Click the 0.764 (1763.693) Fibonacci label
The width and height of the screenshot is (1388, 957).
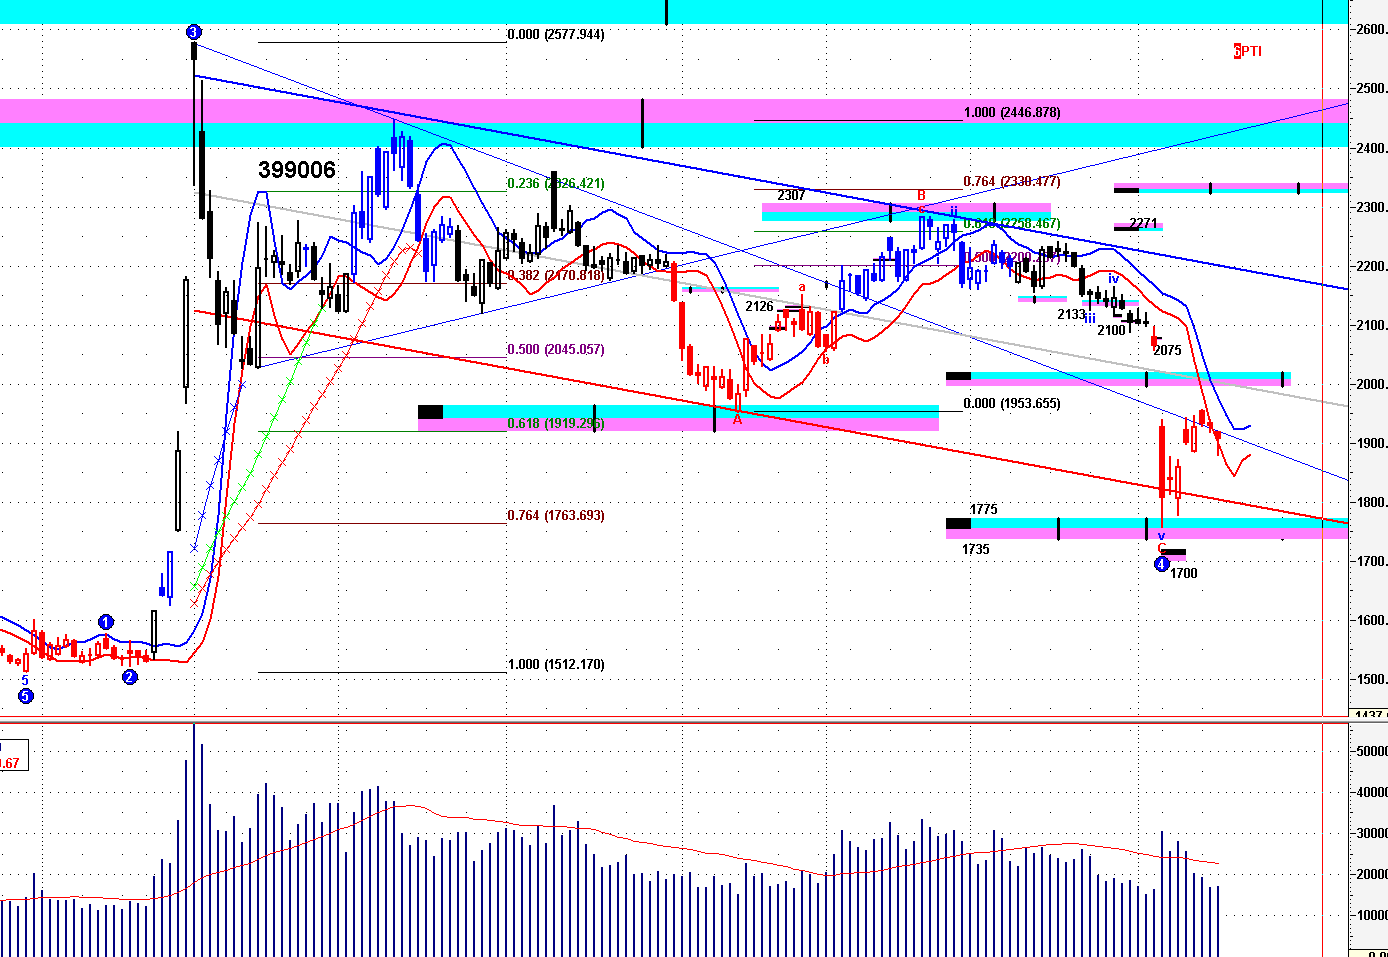[x=556, y=515]
